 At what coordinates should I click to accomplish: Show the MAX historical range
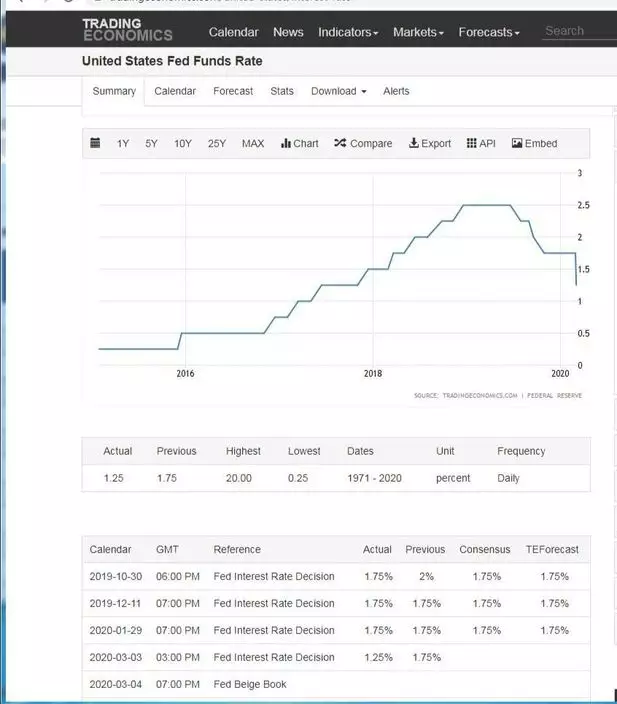click(x=253, y=143)
